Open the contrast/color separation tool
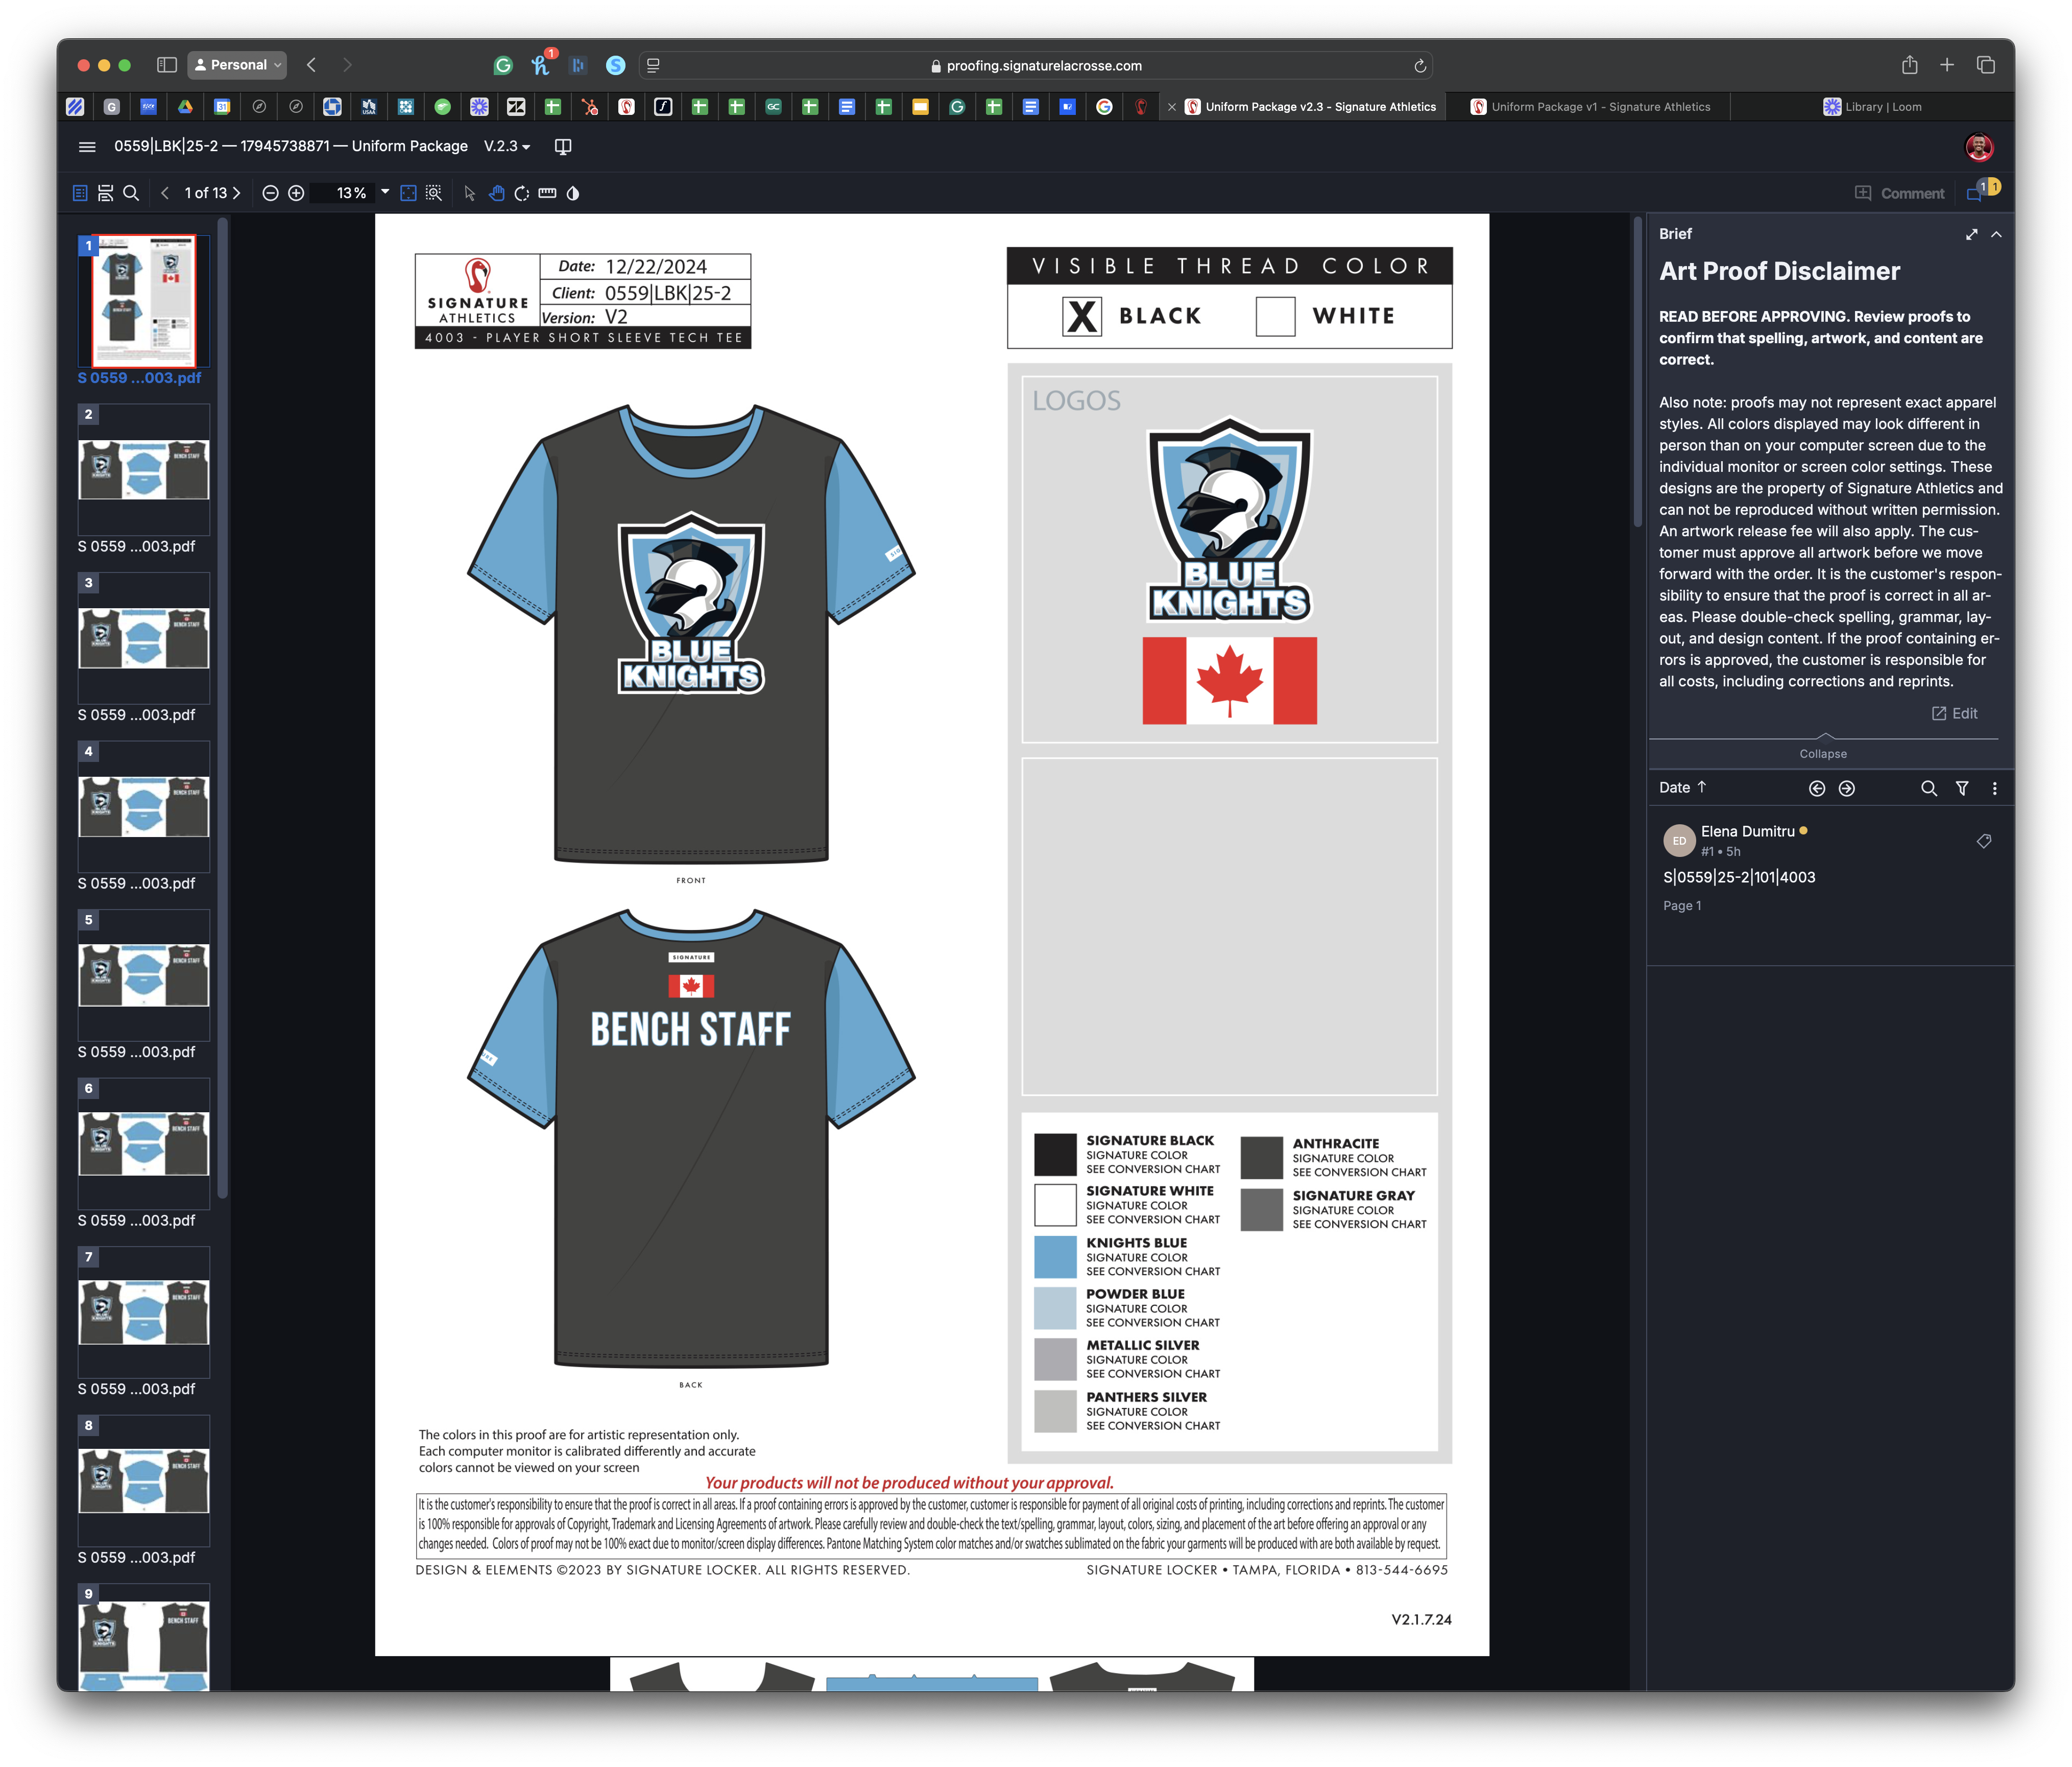Viewport: 2072px width, 1767px height. coord(573,193)
